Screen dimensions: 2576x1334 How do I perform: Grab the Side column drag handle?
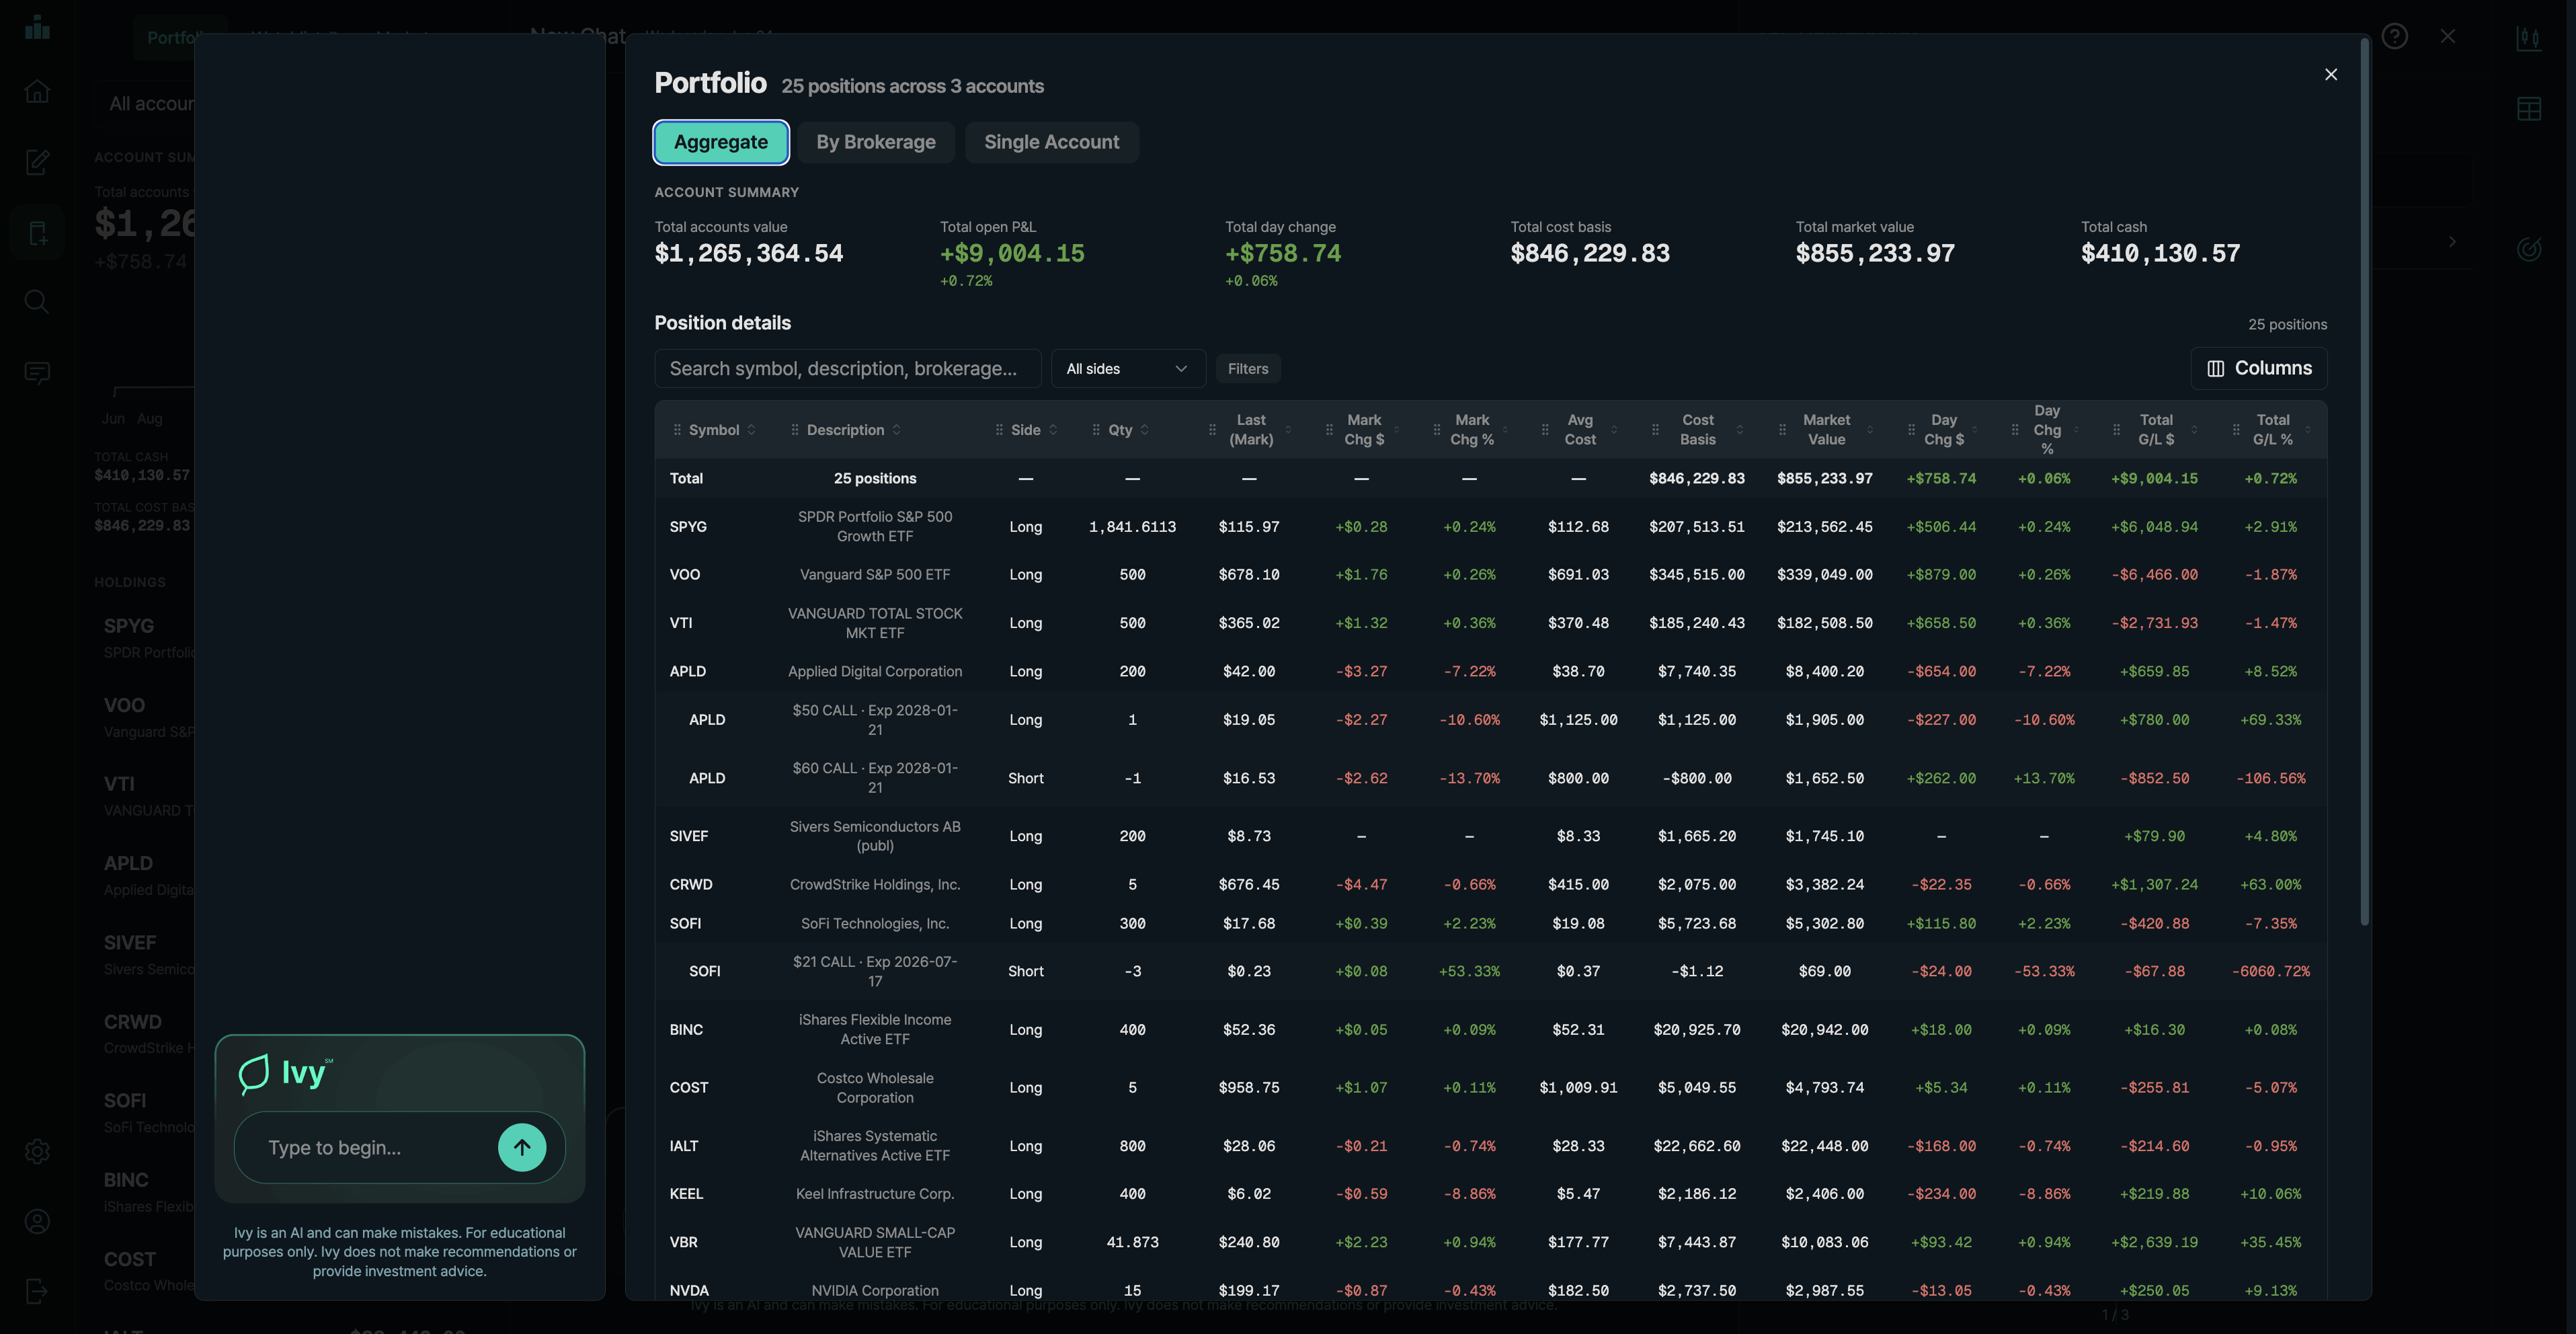999,430
